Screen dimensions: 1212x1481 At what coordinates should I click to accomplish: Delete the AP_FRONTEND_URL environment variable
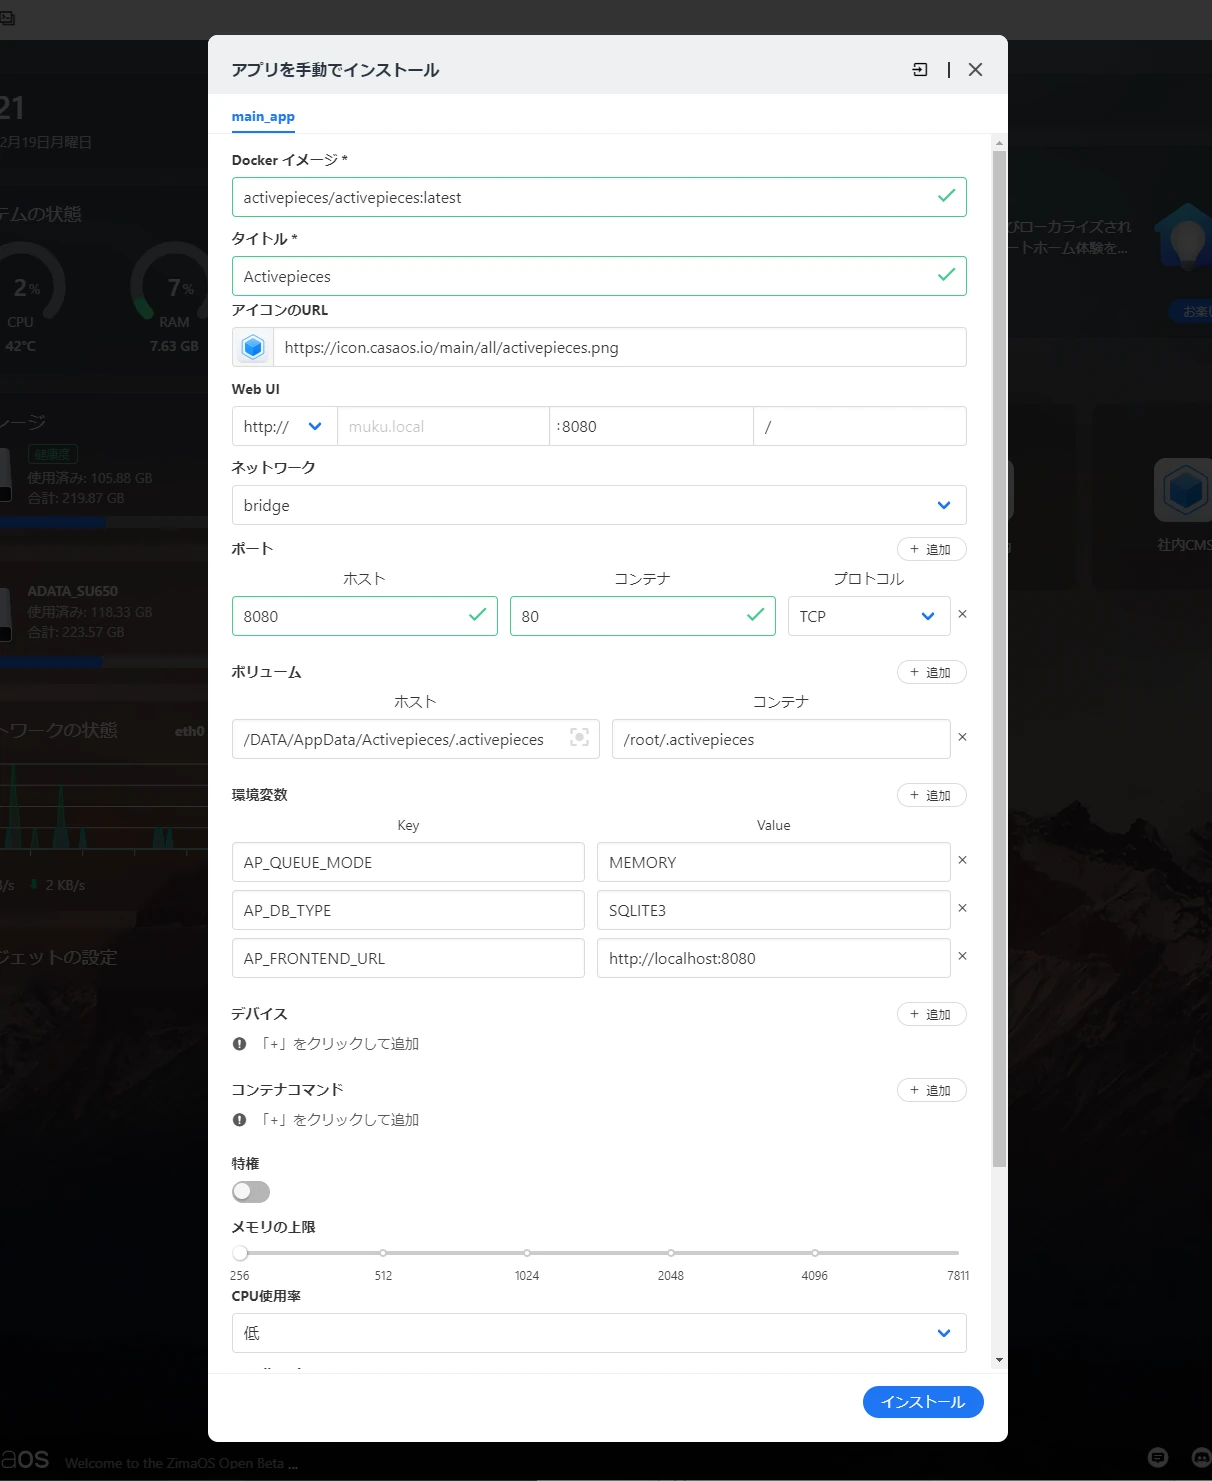(962, 956)
